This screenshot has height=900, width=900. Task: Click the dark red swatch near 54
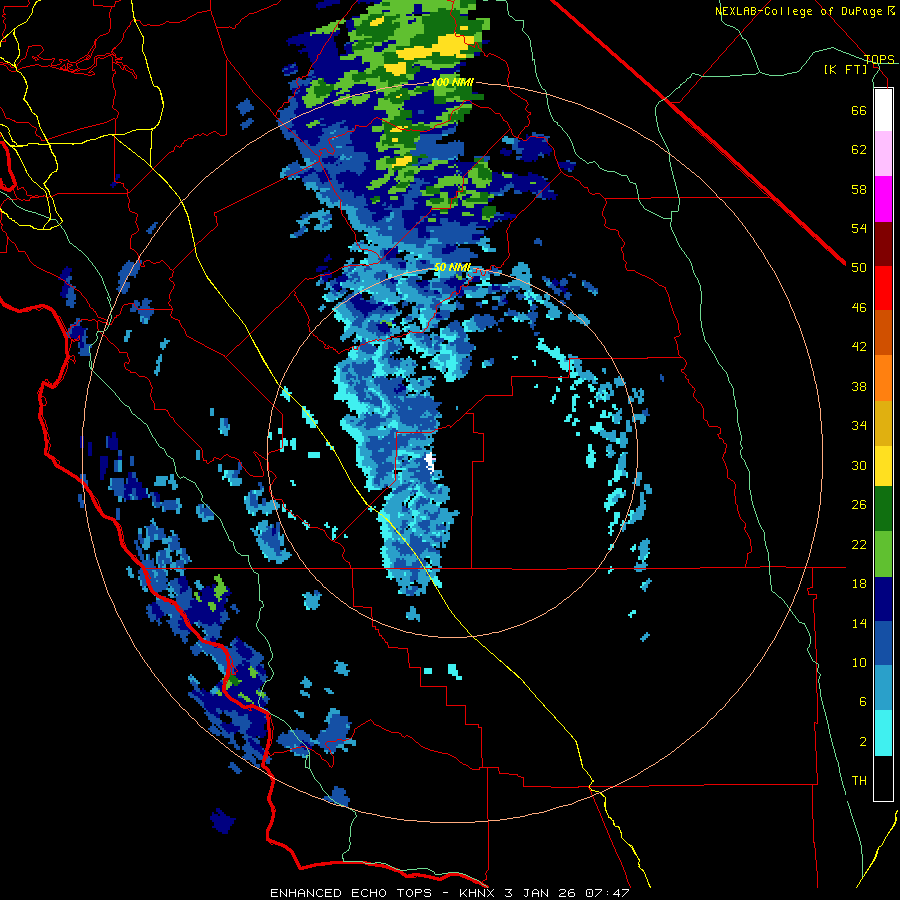(883, 244)
